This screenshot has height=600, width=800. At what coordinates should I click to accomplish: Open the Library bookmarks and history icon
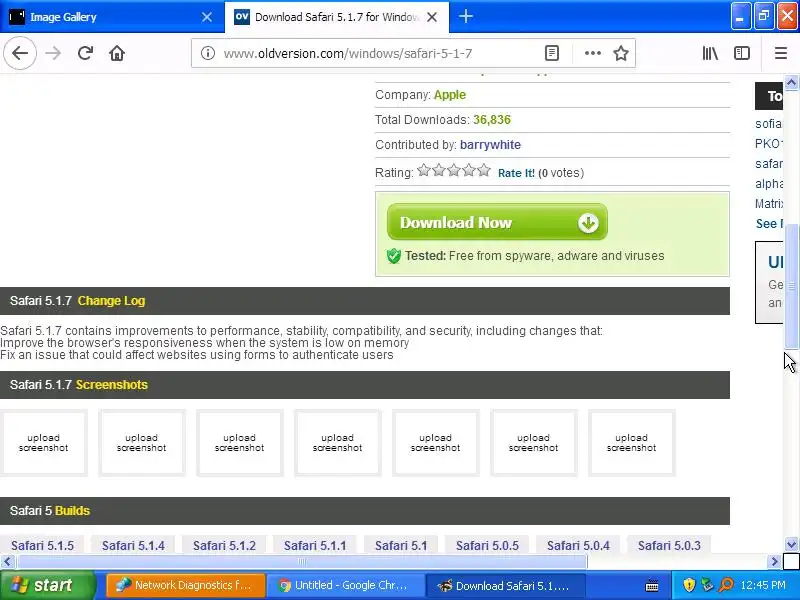click(710, 53)
